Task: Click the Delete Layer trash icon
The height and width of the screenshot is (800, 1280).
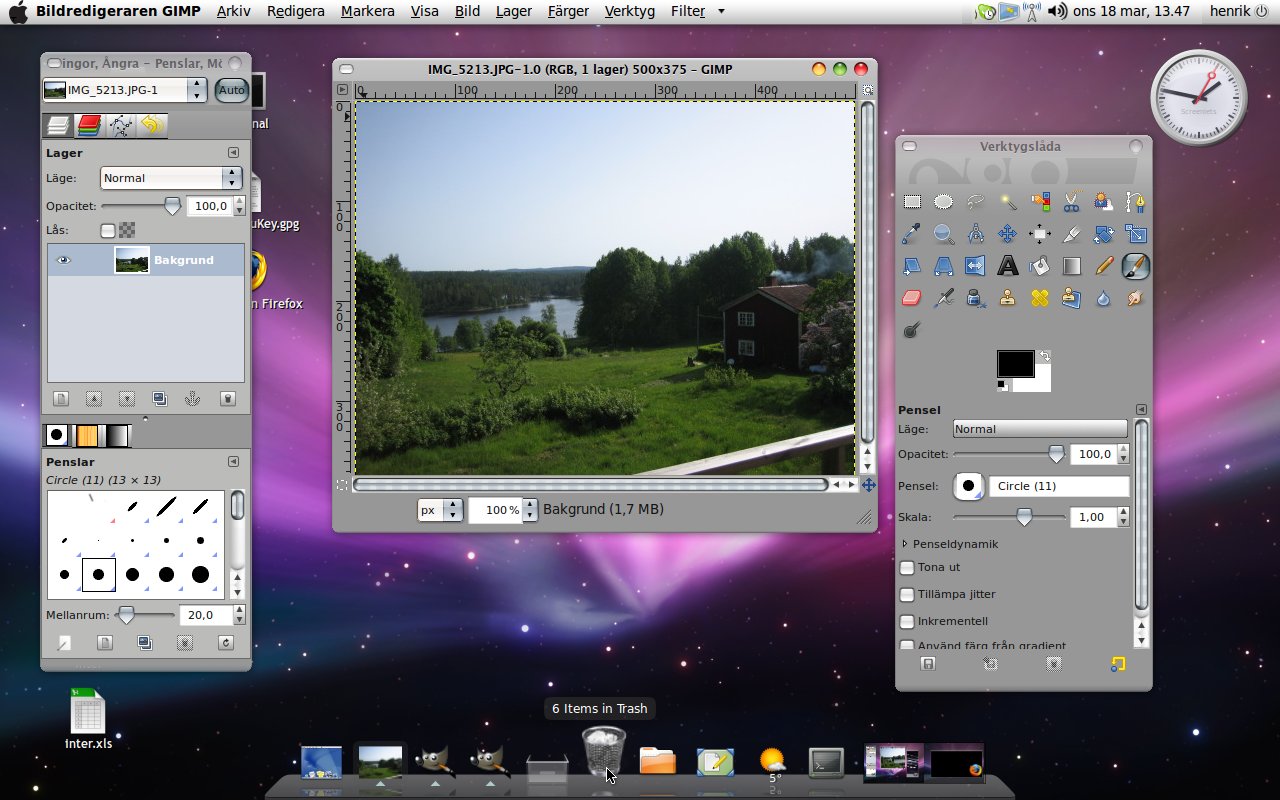Action: [x=227, y=398]
